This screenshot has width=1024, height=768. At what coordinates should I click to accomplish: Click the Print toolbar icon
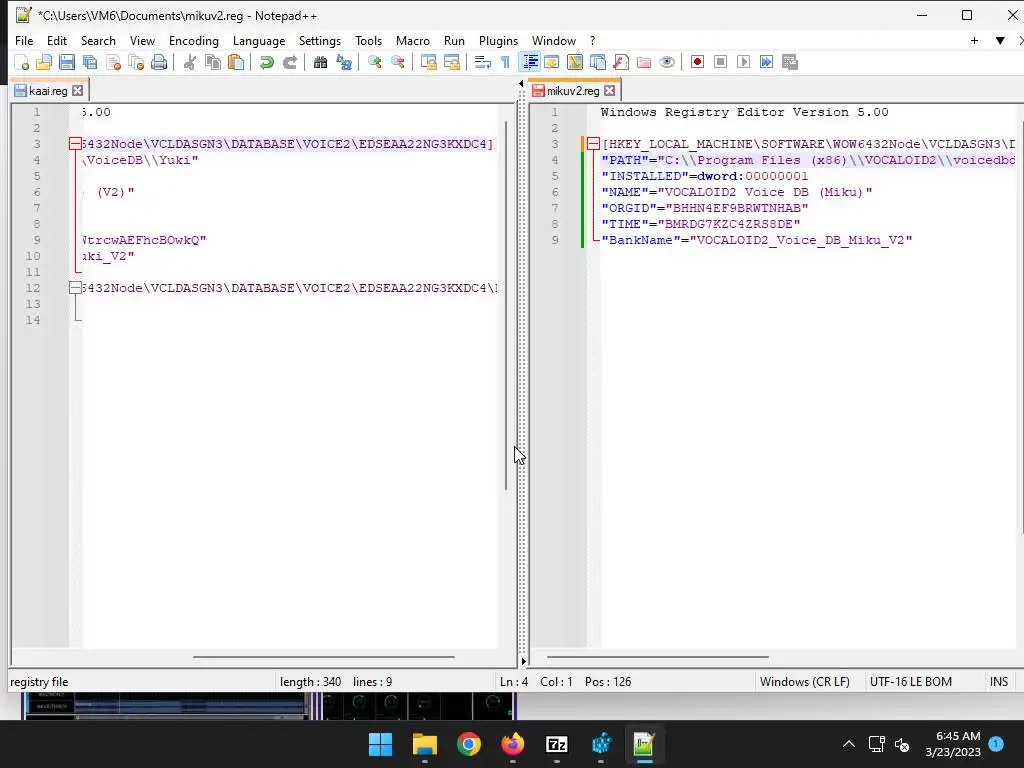coord(159,62)
